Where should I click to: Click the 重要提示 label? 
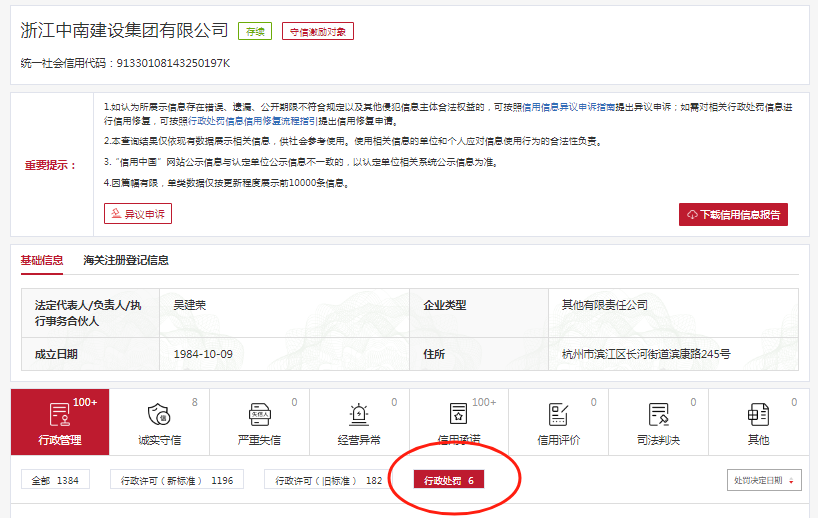(x=51, y=165)
